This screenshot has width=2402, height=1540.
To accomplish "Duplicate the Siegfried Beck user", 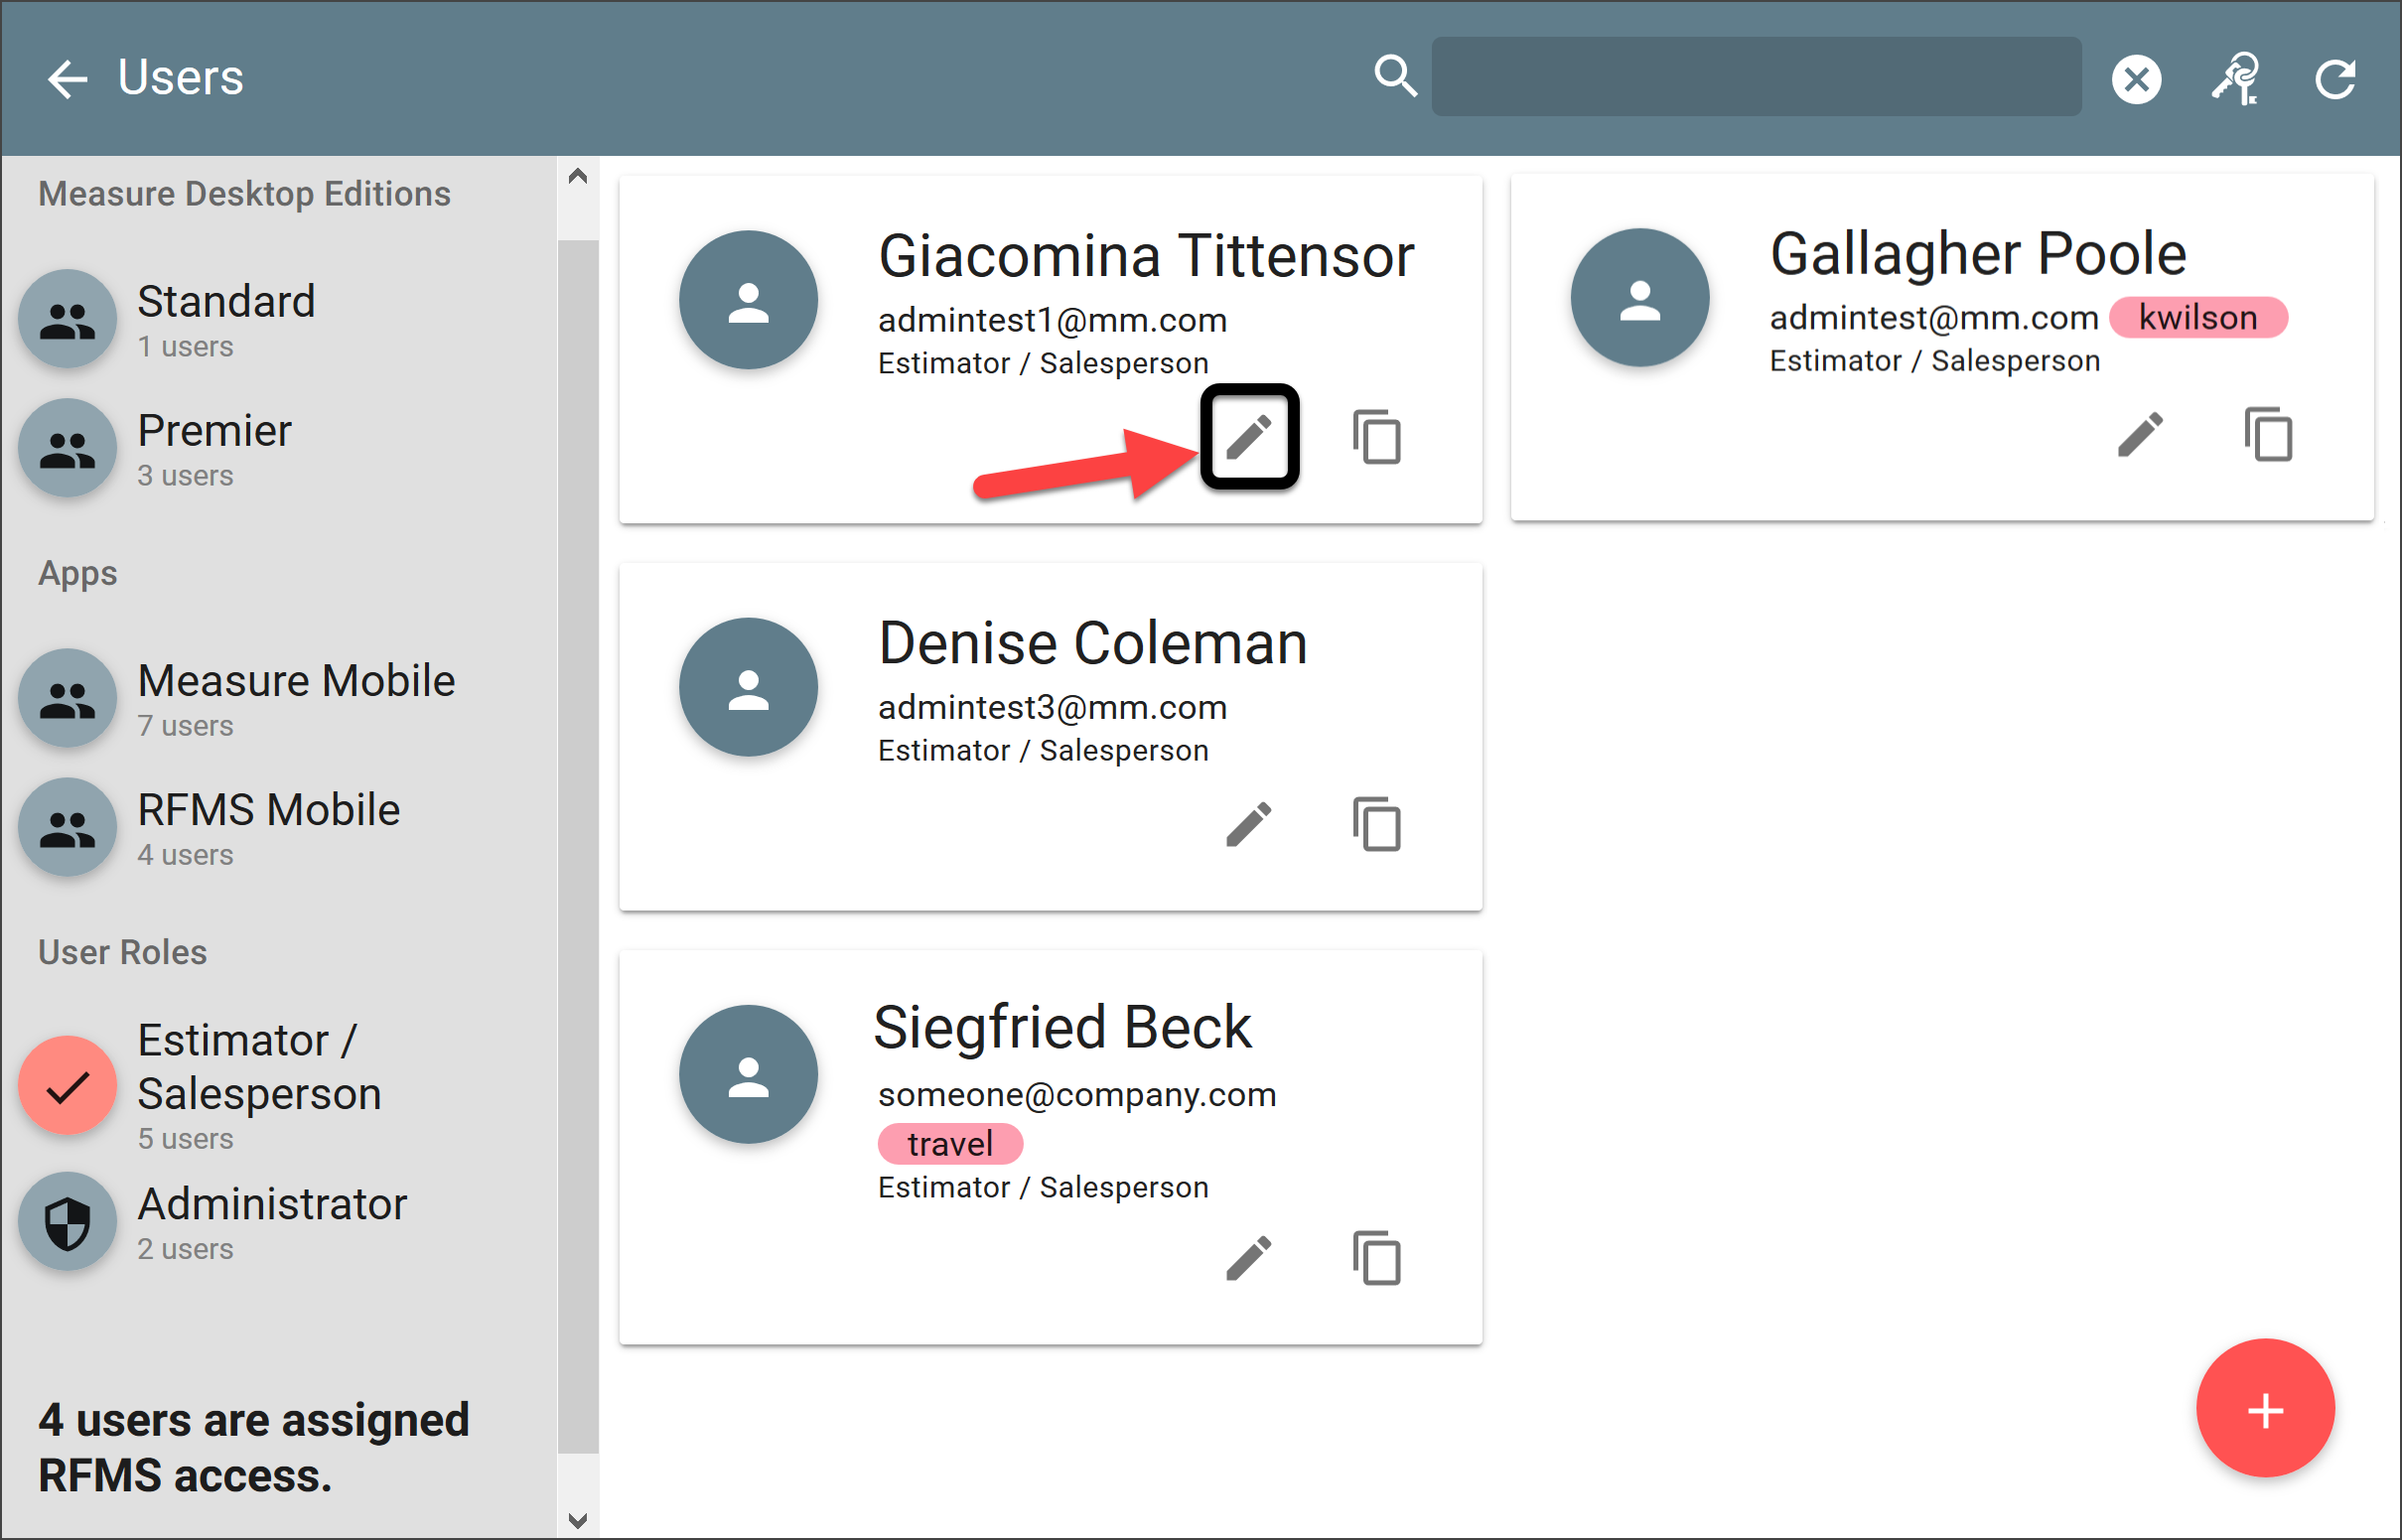I will coord(1377,1258).
